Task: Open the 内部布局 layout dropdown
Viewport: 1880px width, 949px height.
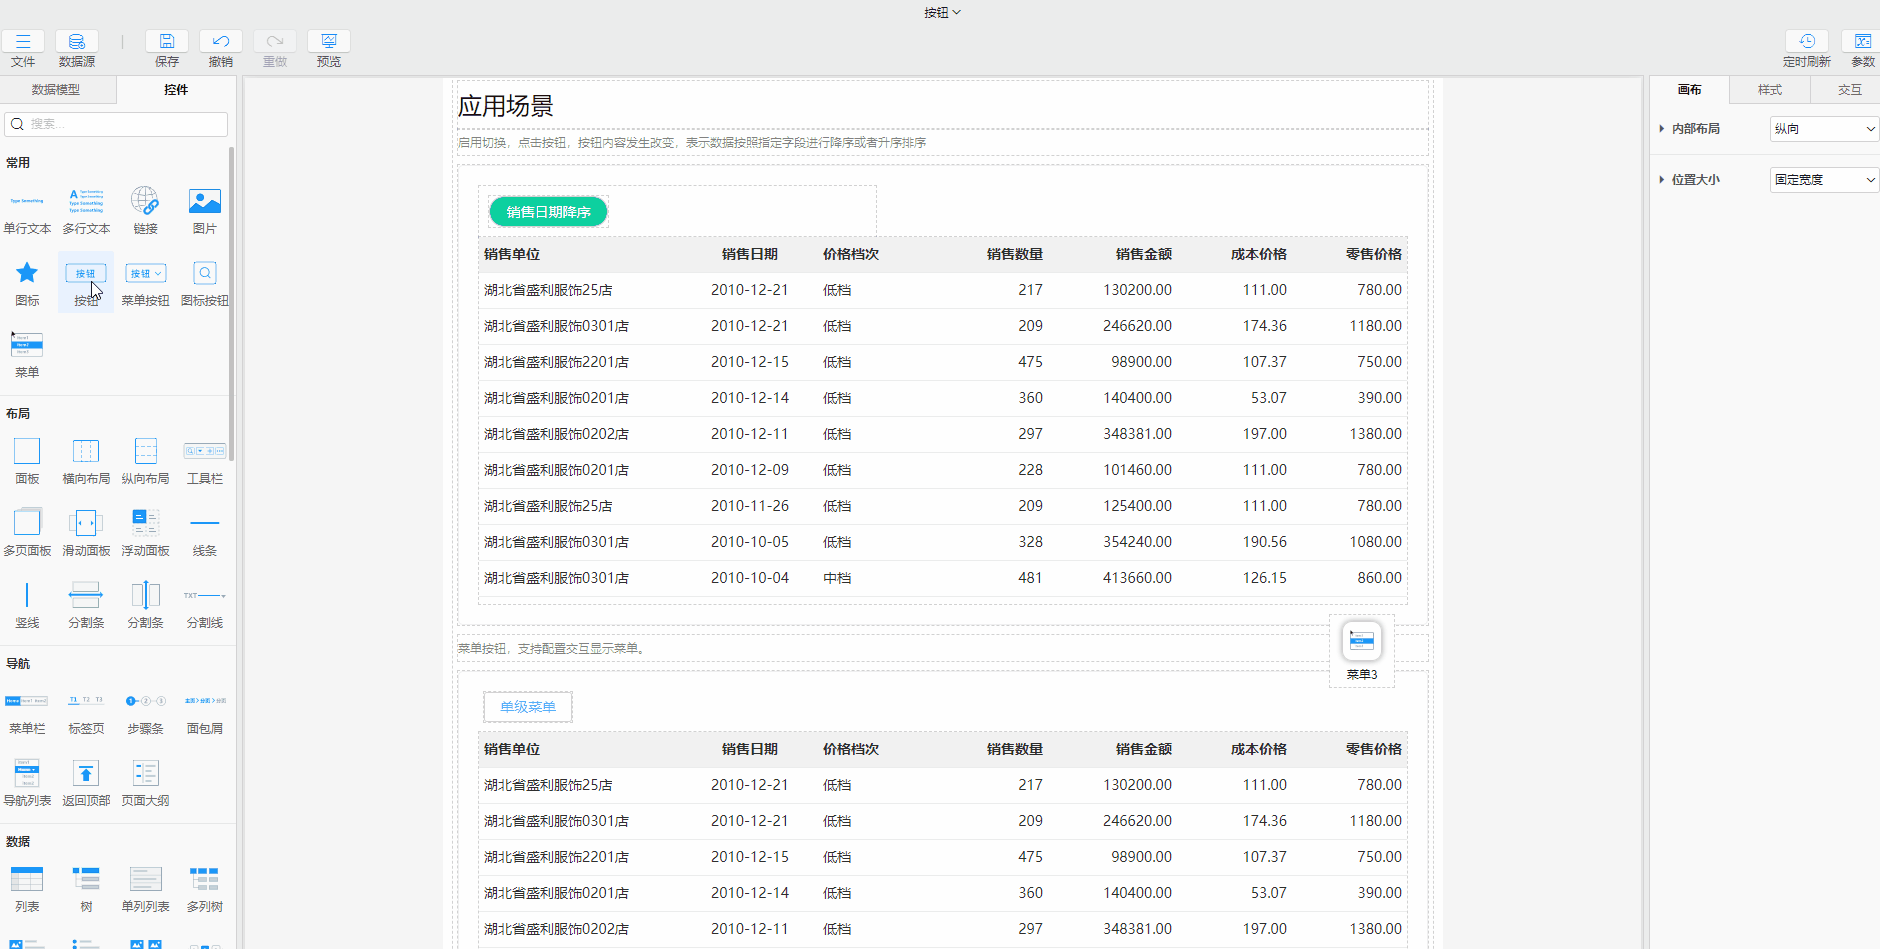Action: 1824,129
